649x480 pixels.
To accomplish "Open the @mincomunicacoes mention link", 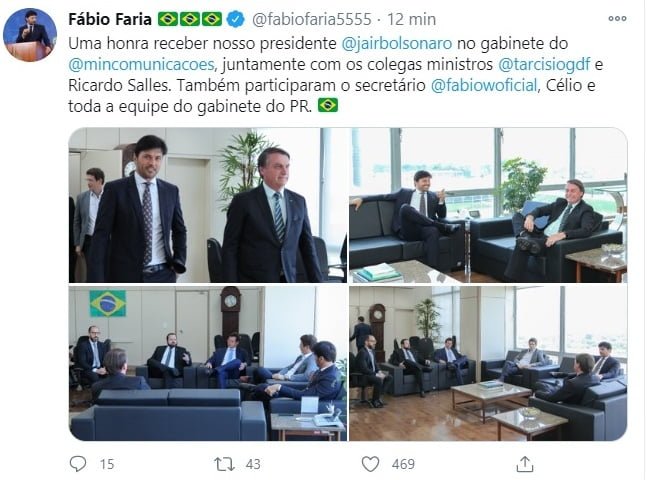I will tap(141, 65).
